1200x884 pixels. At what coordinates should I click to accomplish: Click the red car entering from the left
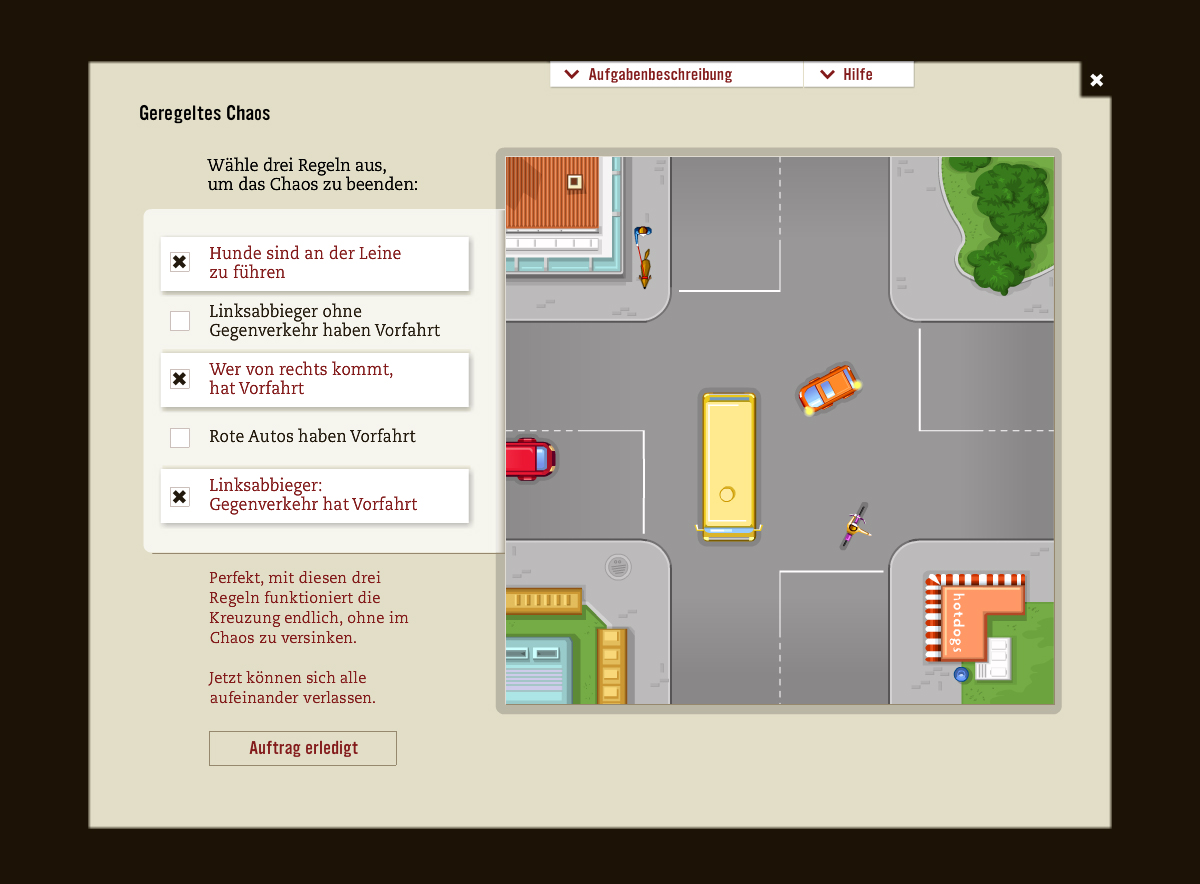click(x=527, y=459)
